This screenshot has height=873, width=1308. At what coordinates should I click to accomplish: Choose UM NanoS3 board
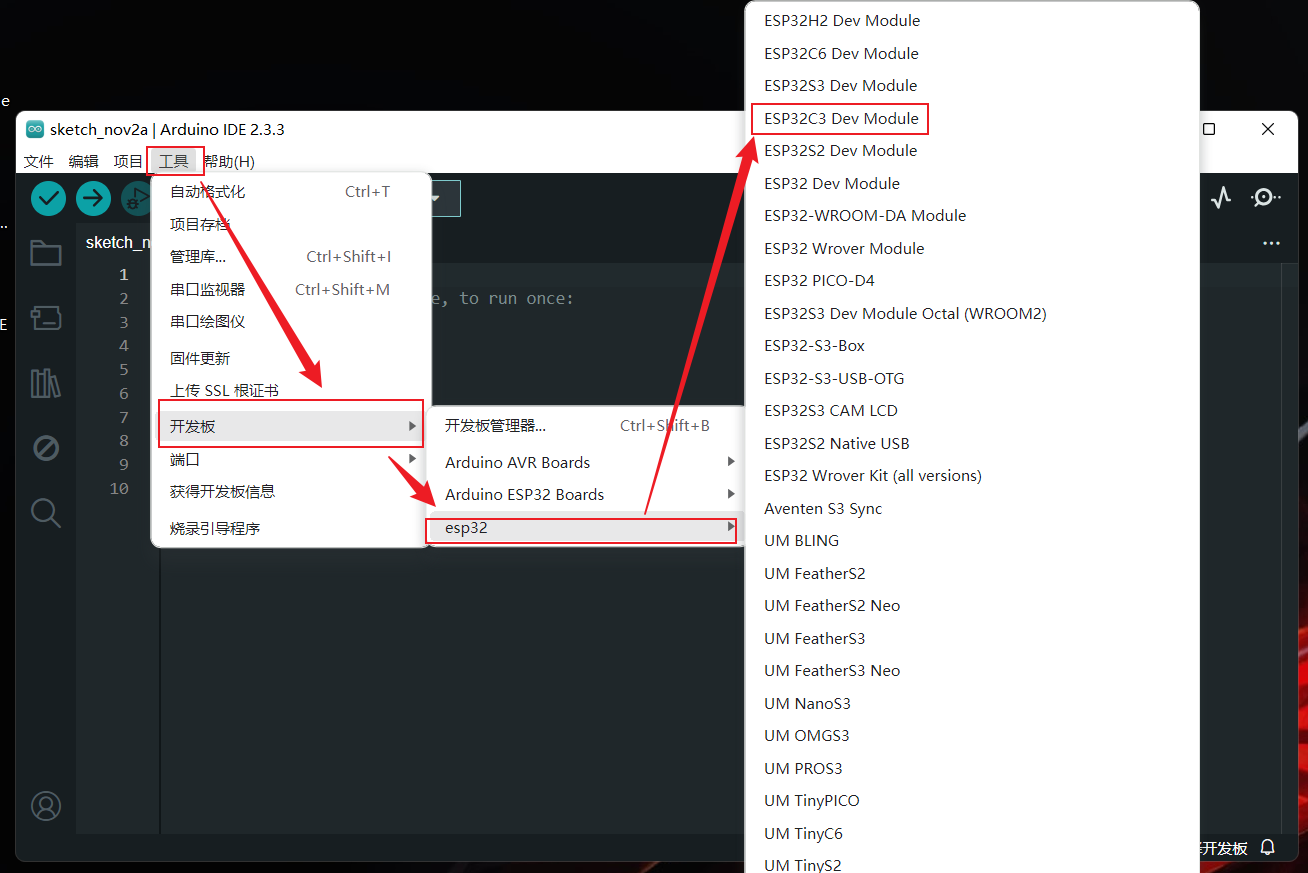807,703
